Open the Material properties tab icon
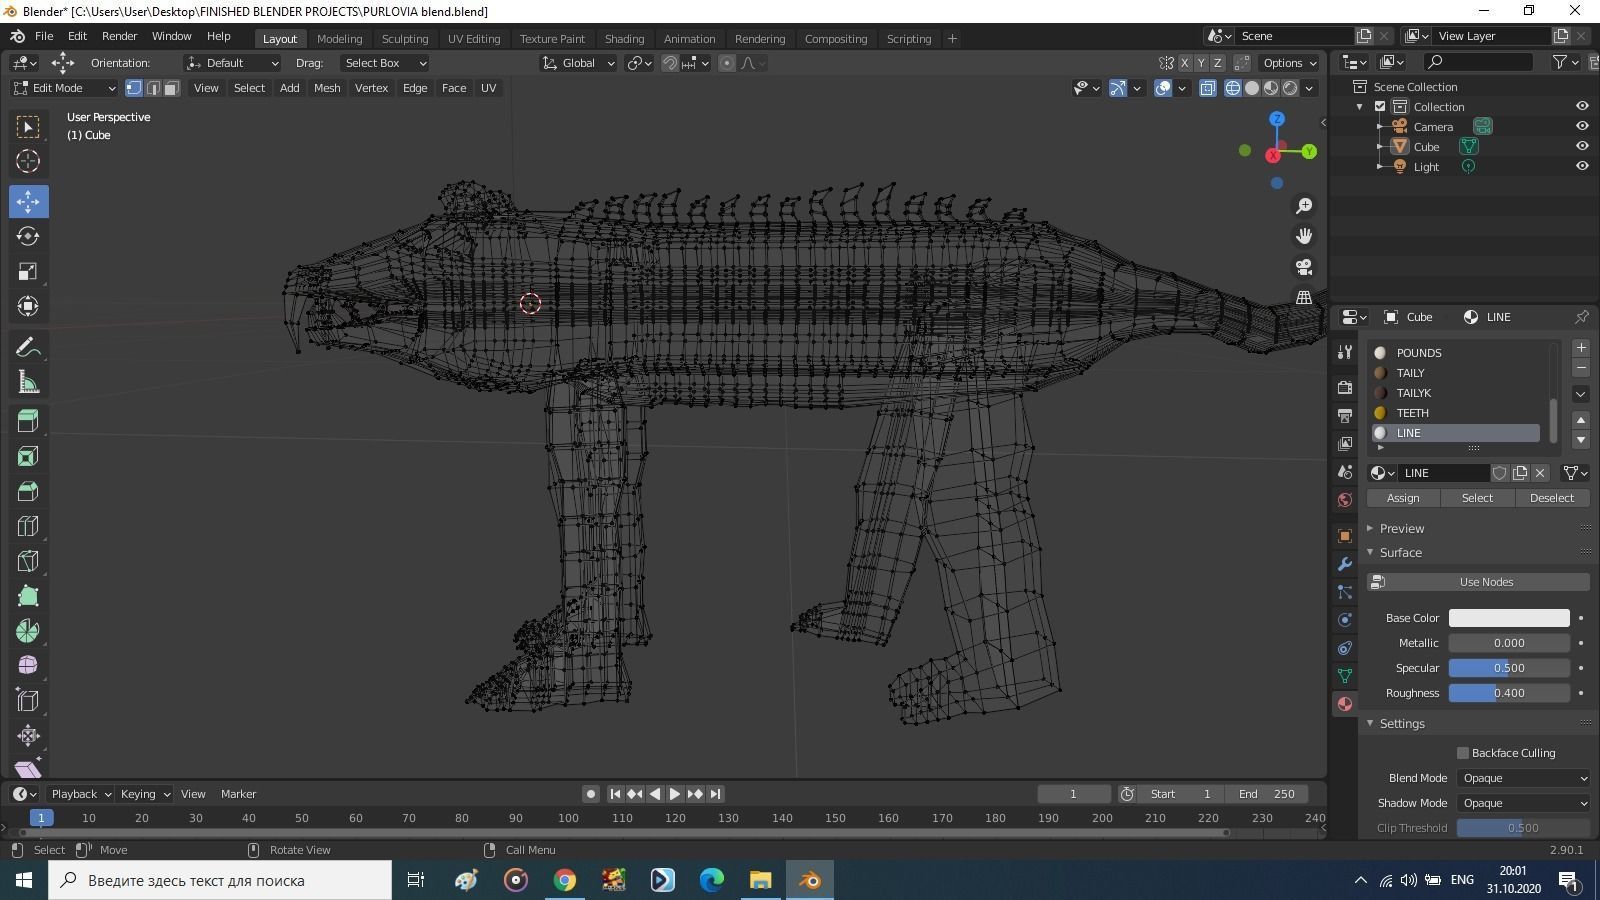The height and width of the screenshot is (900, 1600). (x=1345, y=704)
